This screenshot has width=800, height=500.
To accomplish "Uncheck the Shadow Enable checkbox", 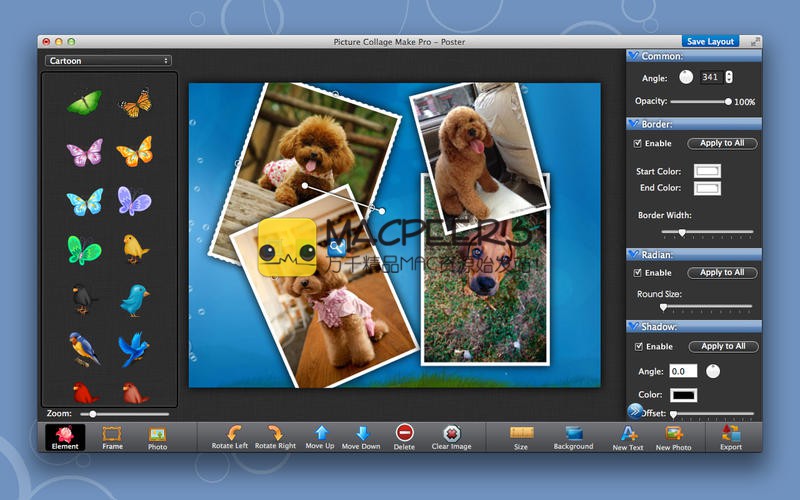I will 638,347.
